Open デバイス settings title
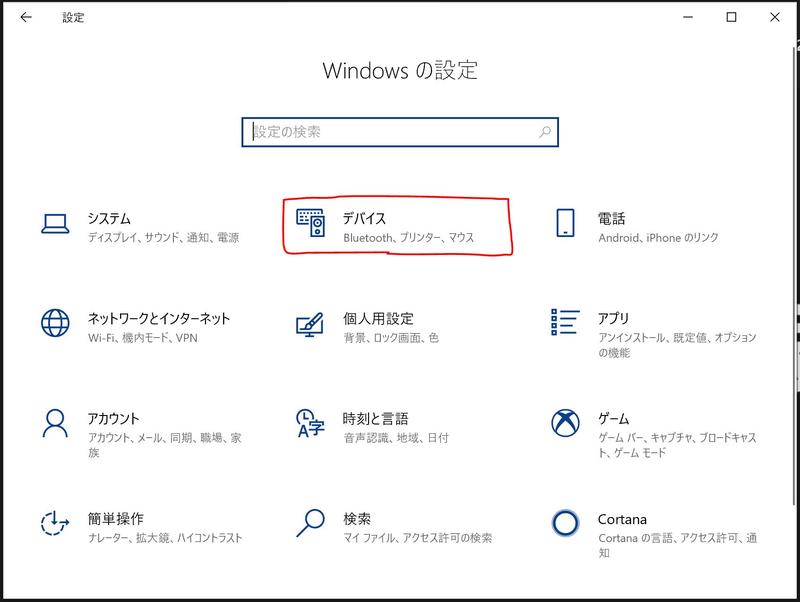This screenshot has height=602, width=800. (364, 218)
